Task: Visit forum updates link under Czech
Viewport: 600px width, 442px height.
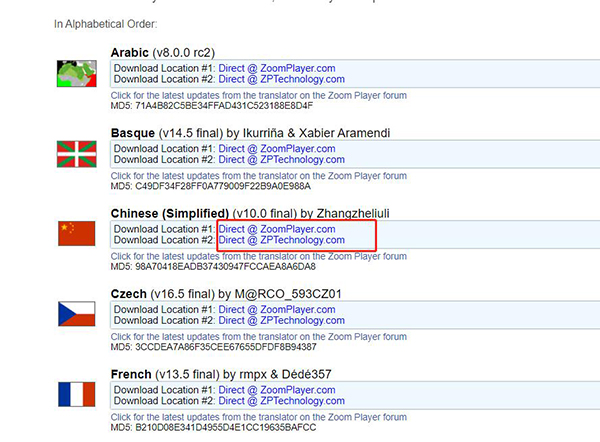Action: (x=259, y=336)
